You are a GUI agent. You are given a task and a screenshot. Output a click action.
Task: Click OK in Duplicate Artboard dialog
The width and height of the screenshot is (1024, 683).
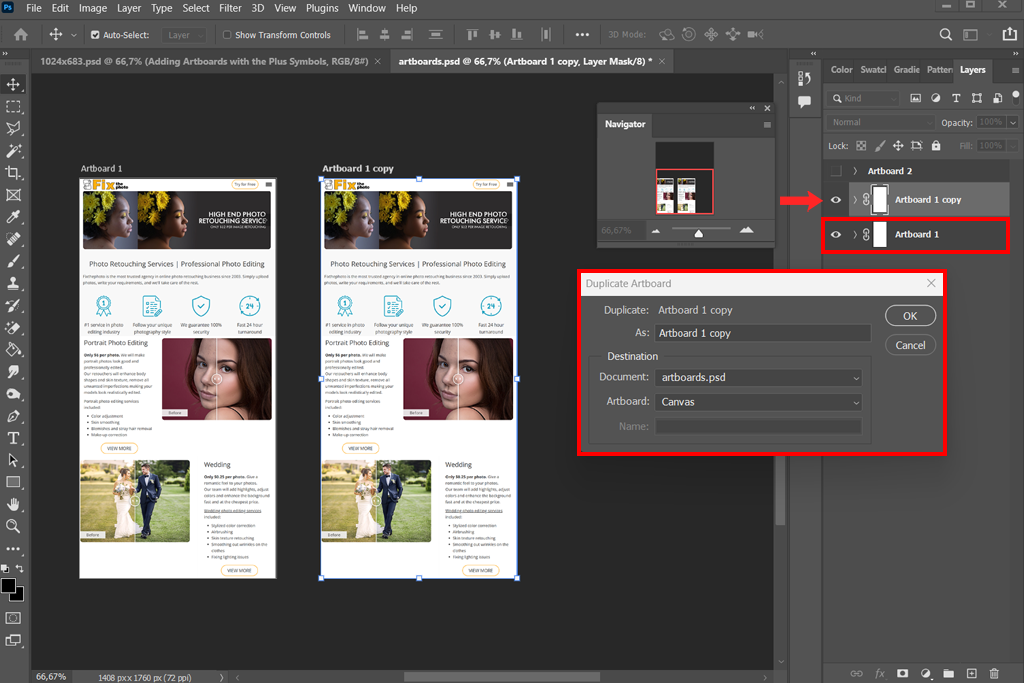coord(910,316)
